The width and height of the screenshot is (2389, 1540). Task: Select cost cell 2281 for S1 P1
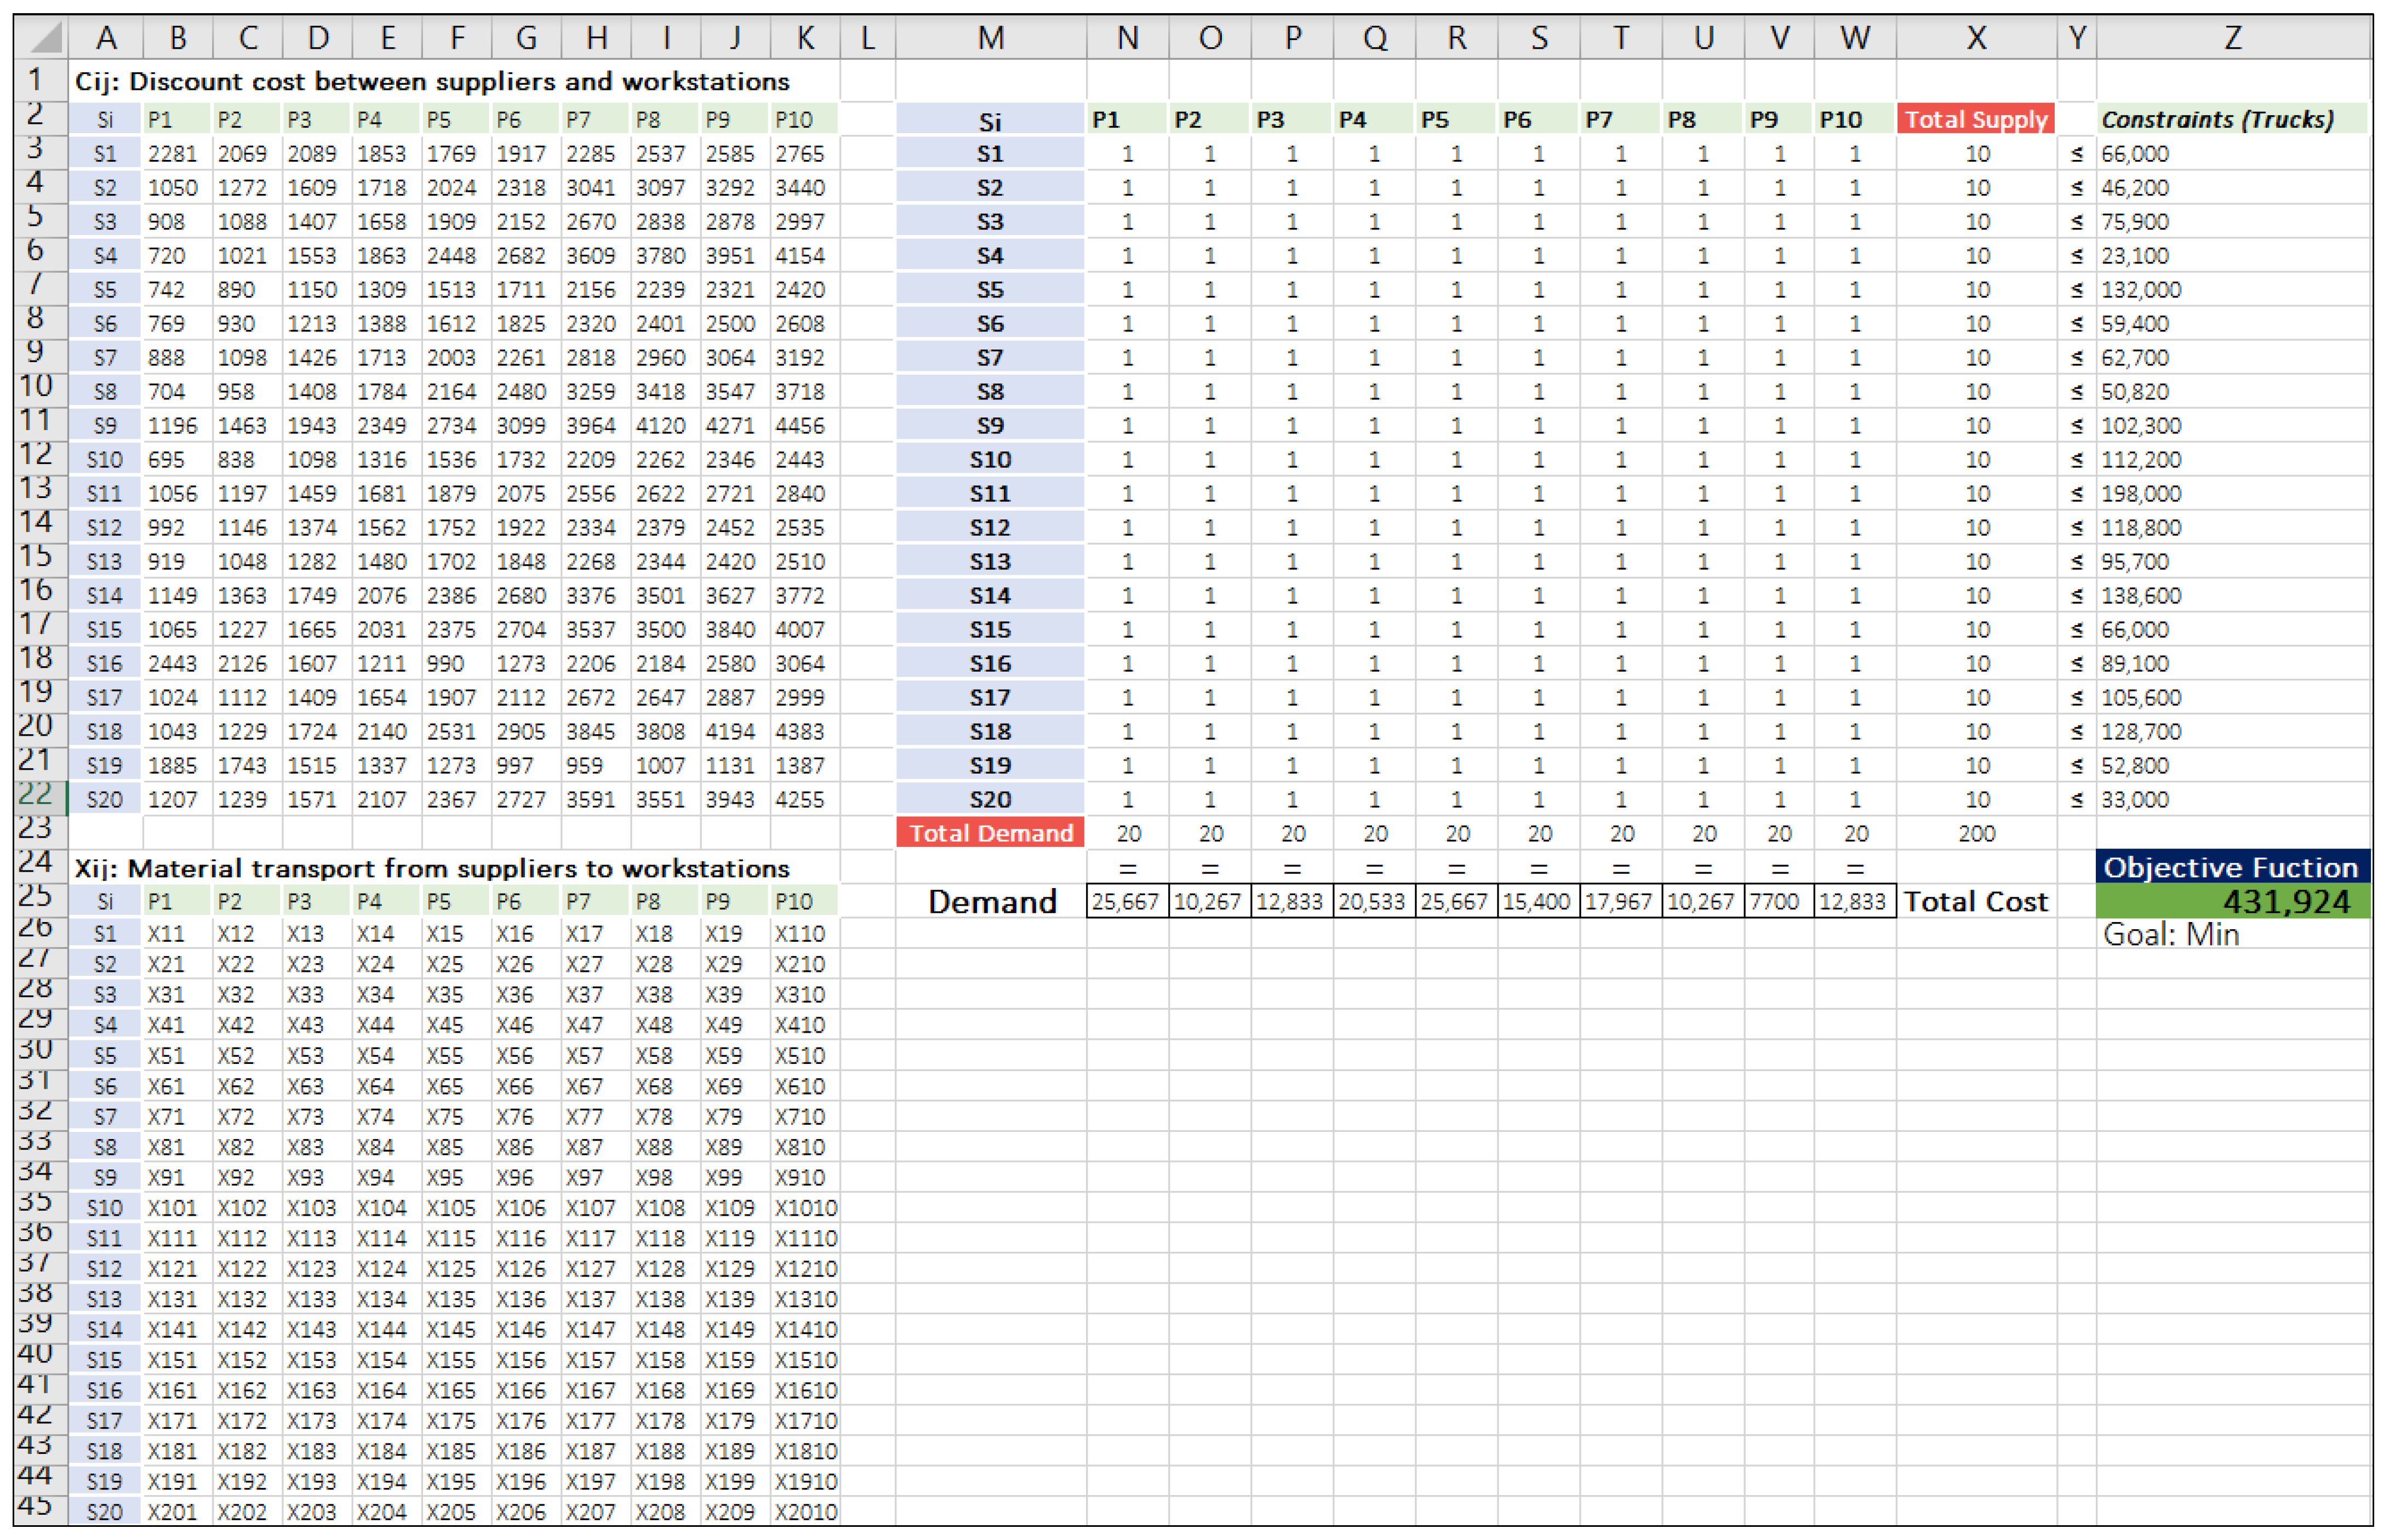[x=172, y=154]
